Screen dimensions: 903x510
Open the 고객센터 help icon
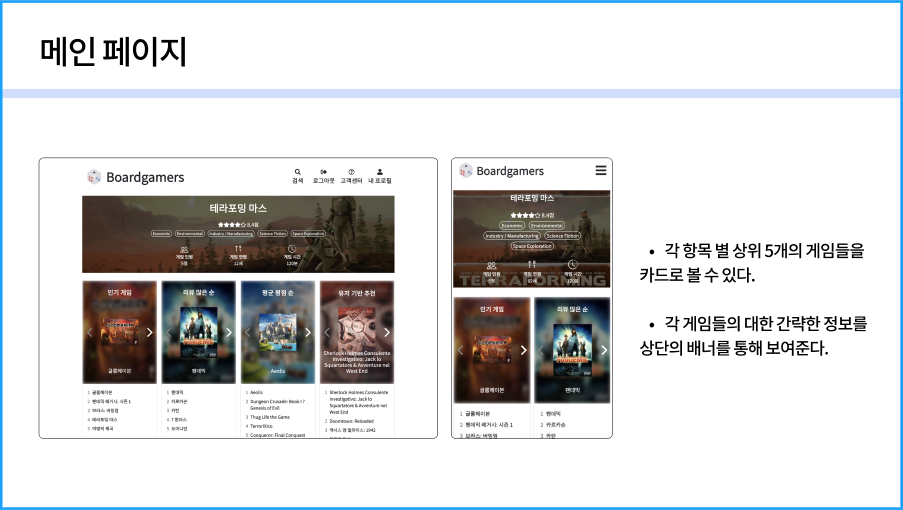[x=351, y=172]
